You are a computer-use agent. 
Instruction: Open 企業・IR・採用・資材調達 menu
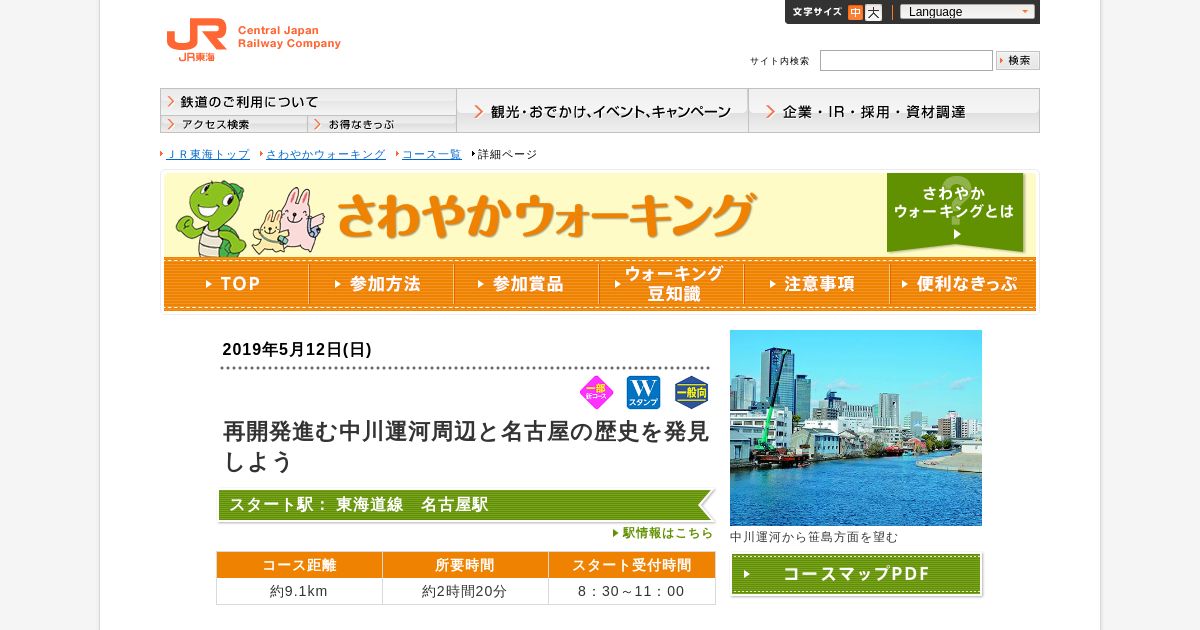point(894,110)
